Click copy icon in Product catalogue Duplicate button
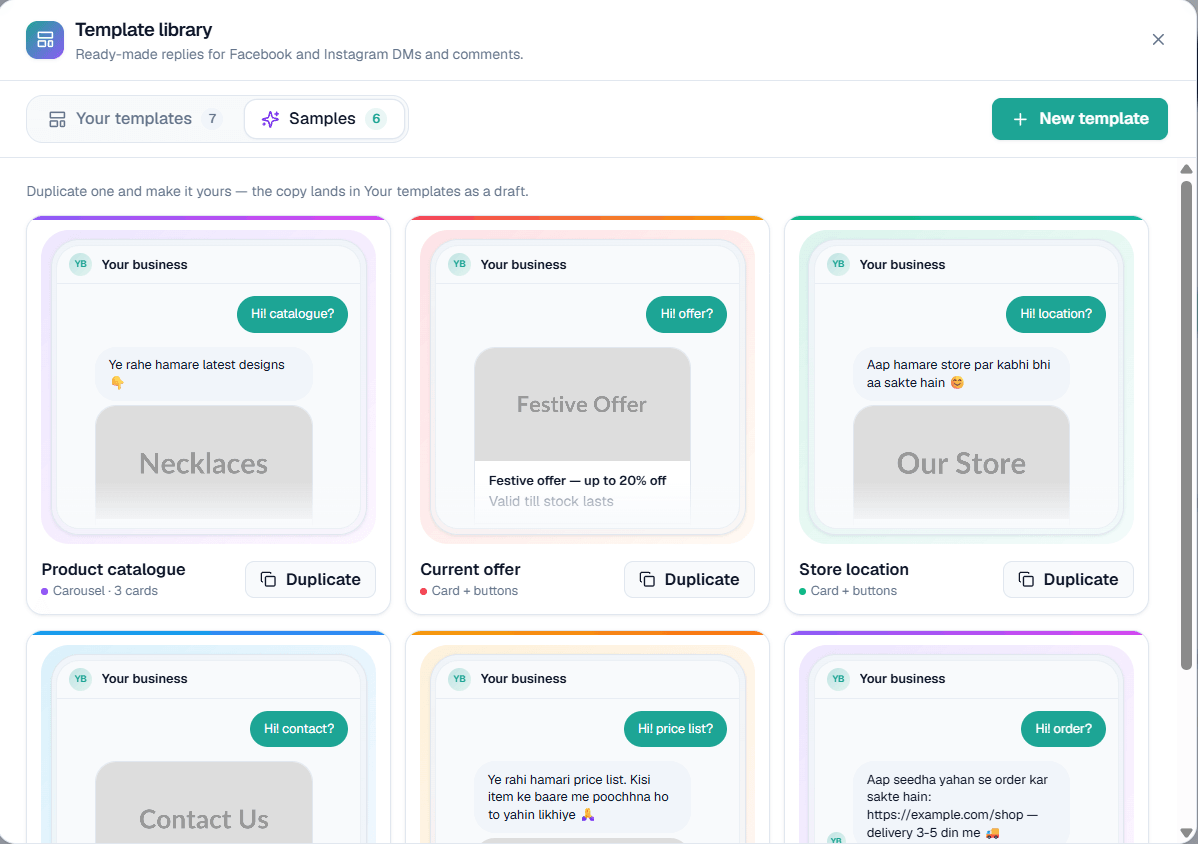 pos(268,579)
